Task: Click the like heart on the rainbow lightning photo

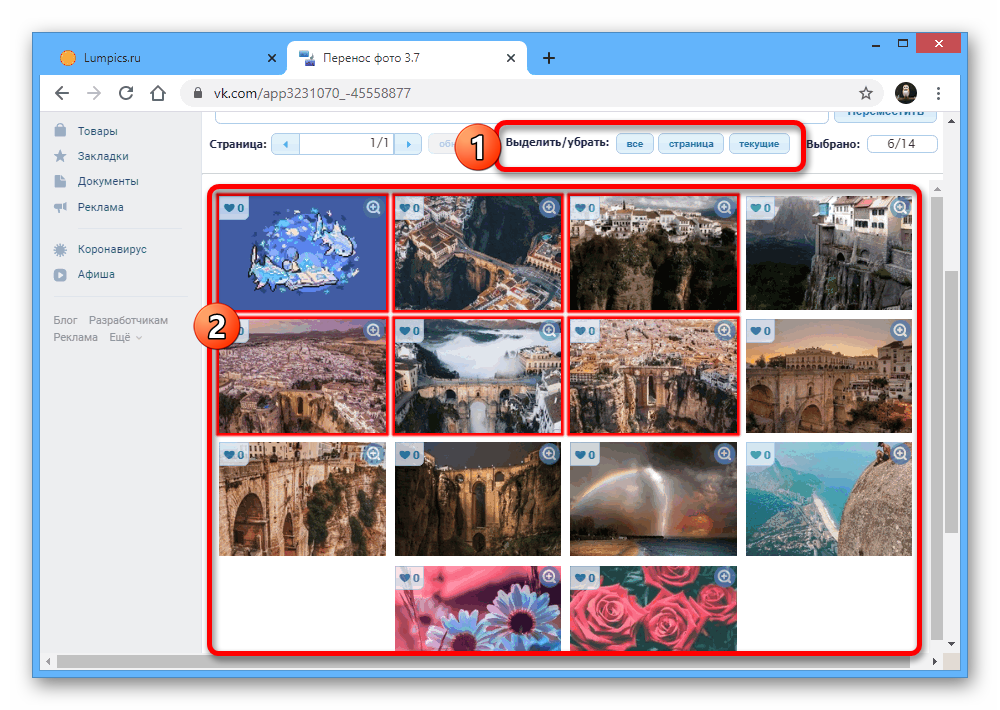Action: [x=584, y=455]
